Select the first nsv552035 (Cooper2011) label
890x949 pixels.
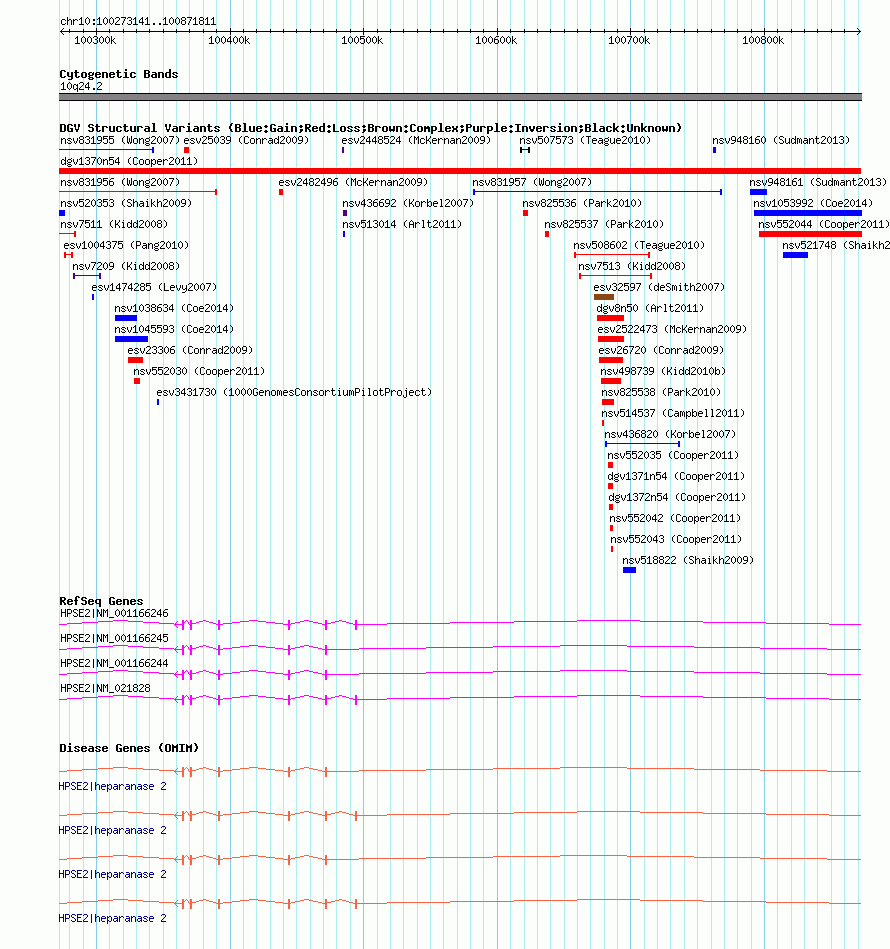point(673,455)
